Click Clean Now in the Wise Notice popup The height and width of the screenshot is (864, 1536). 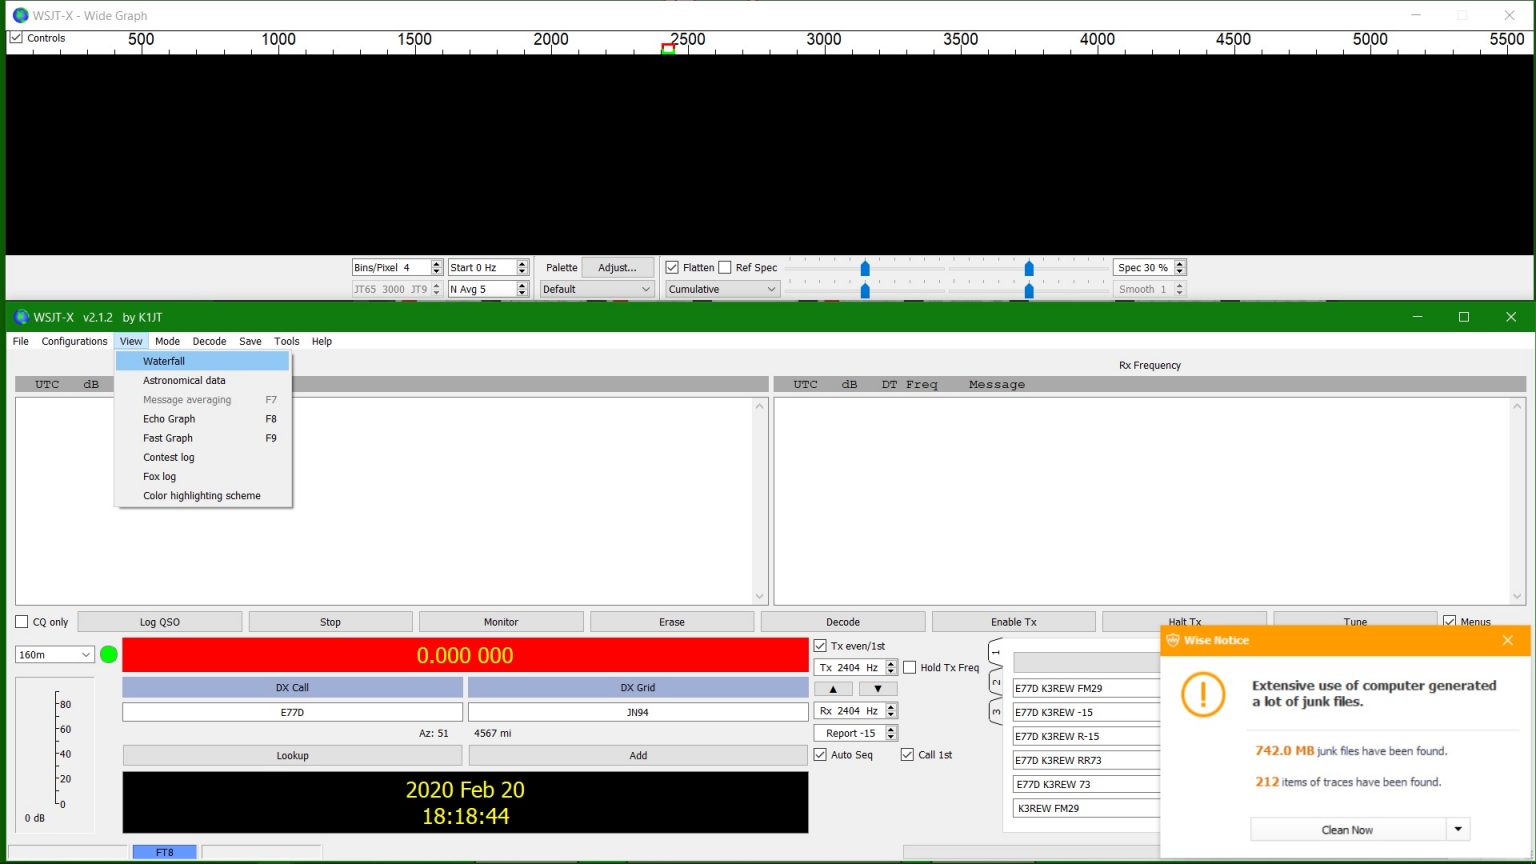coord(1347,829)
